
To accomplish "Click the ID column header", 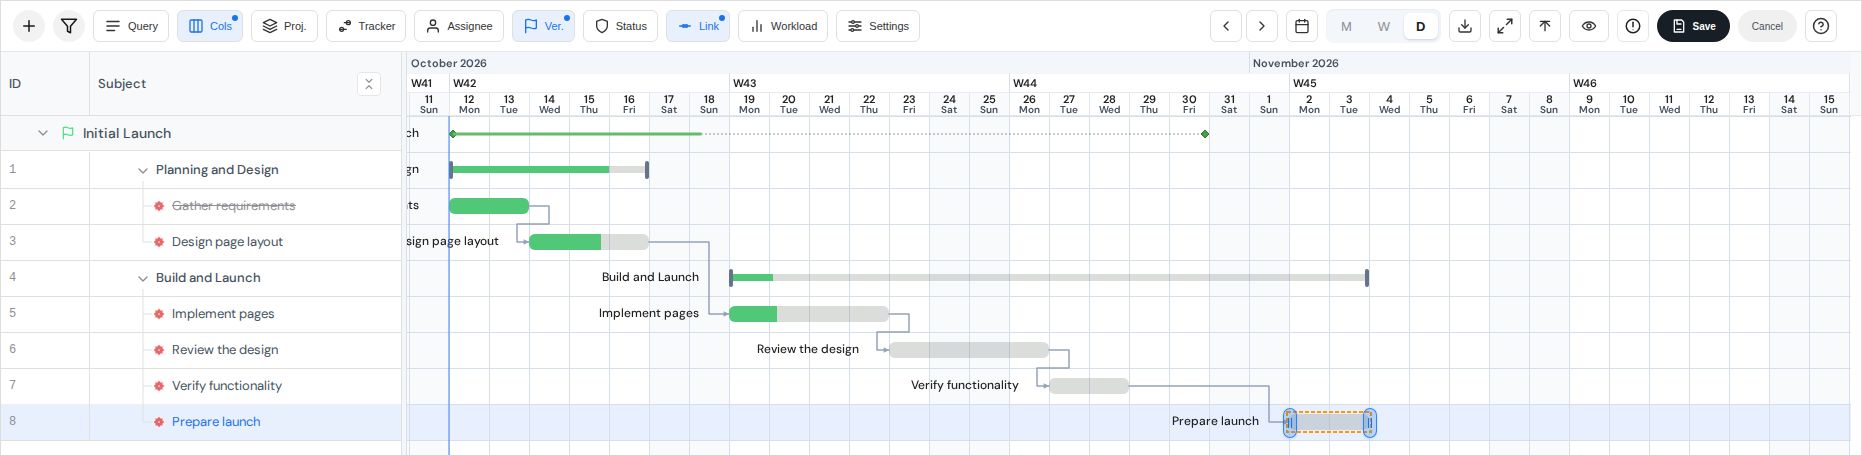I will (x=44, y=84).
